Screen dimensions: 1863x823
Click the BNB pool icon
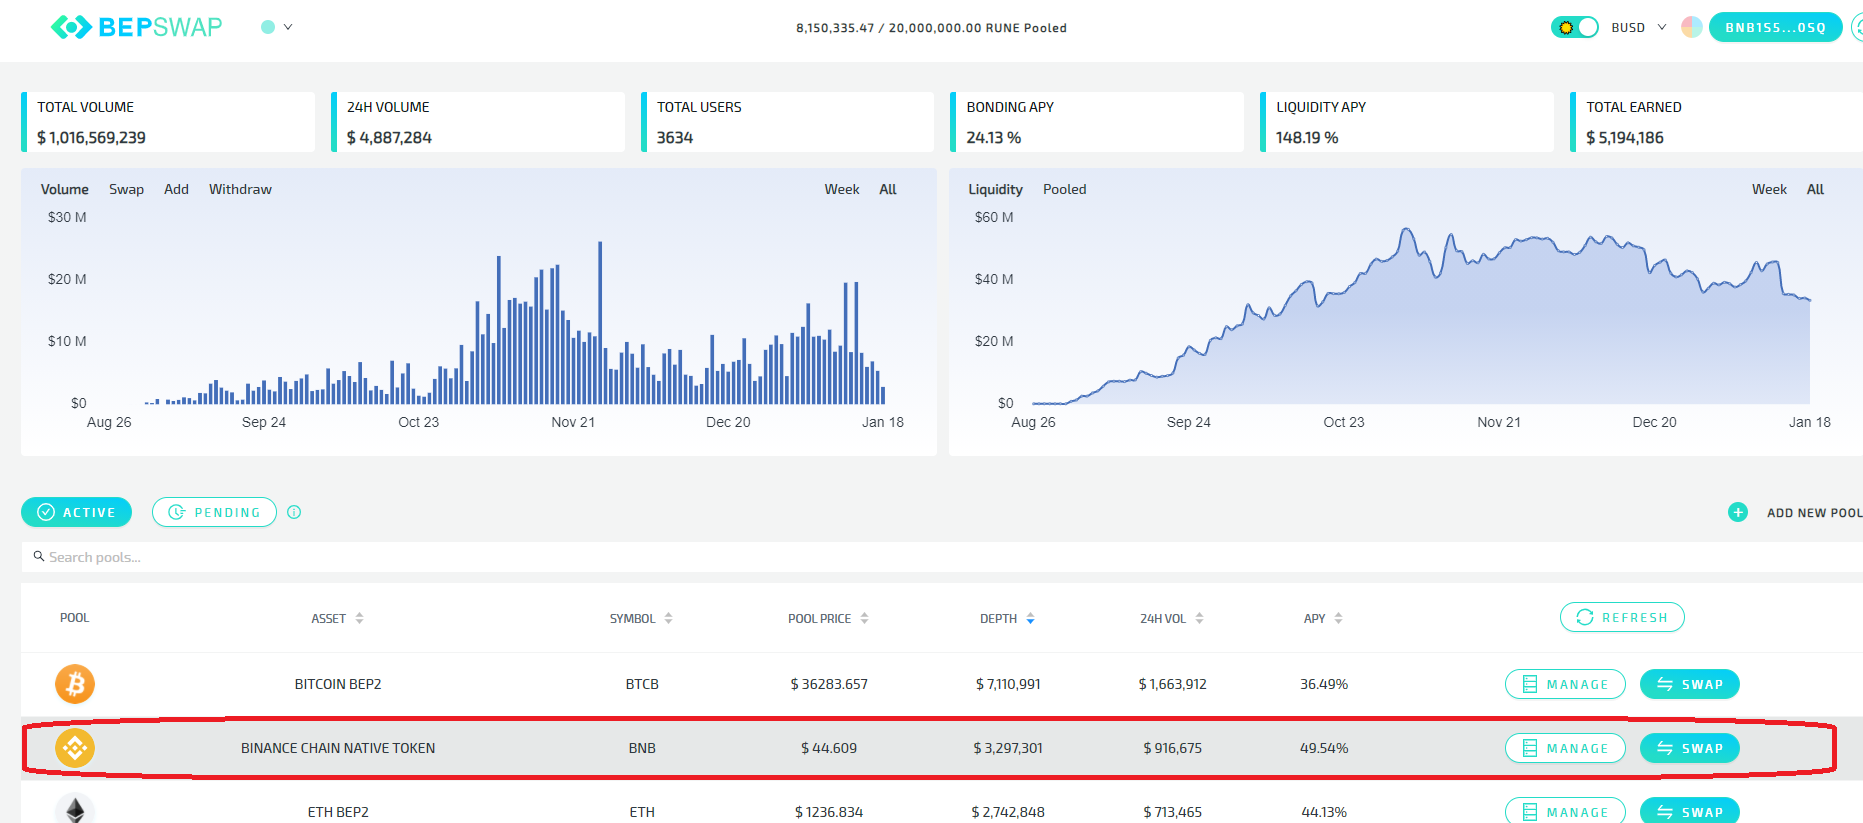click(x=75, y=748)
